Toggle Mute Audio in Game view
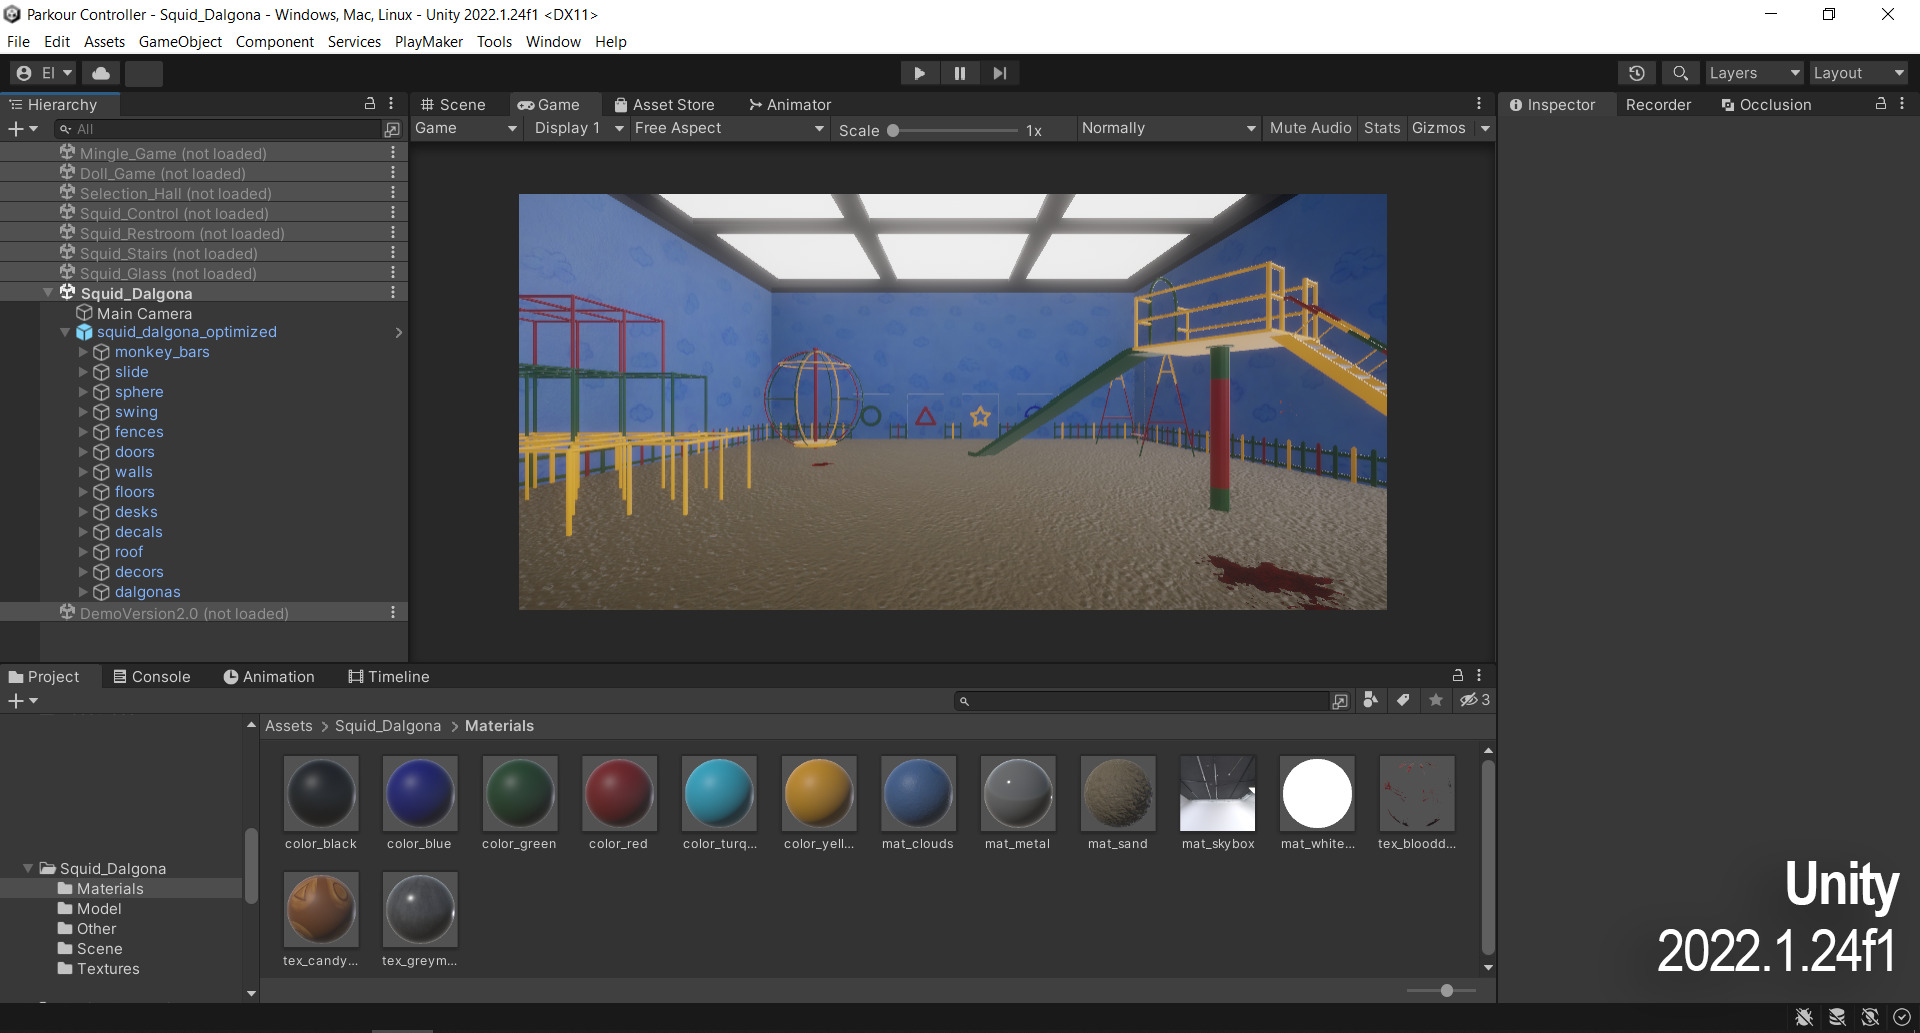1920x1033 pixels. tap(1310, 128)
